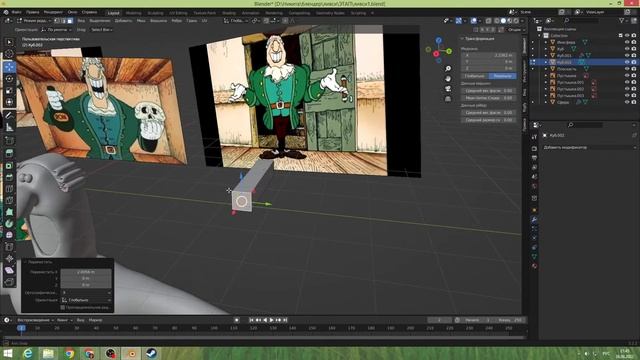640x360 pixels.
Task: Open Object Data green triangle tab
Action: click(x=534, y=256)
